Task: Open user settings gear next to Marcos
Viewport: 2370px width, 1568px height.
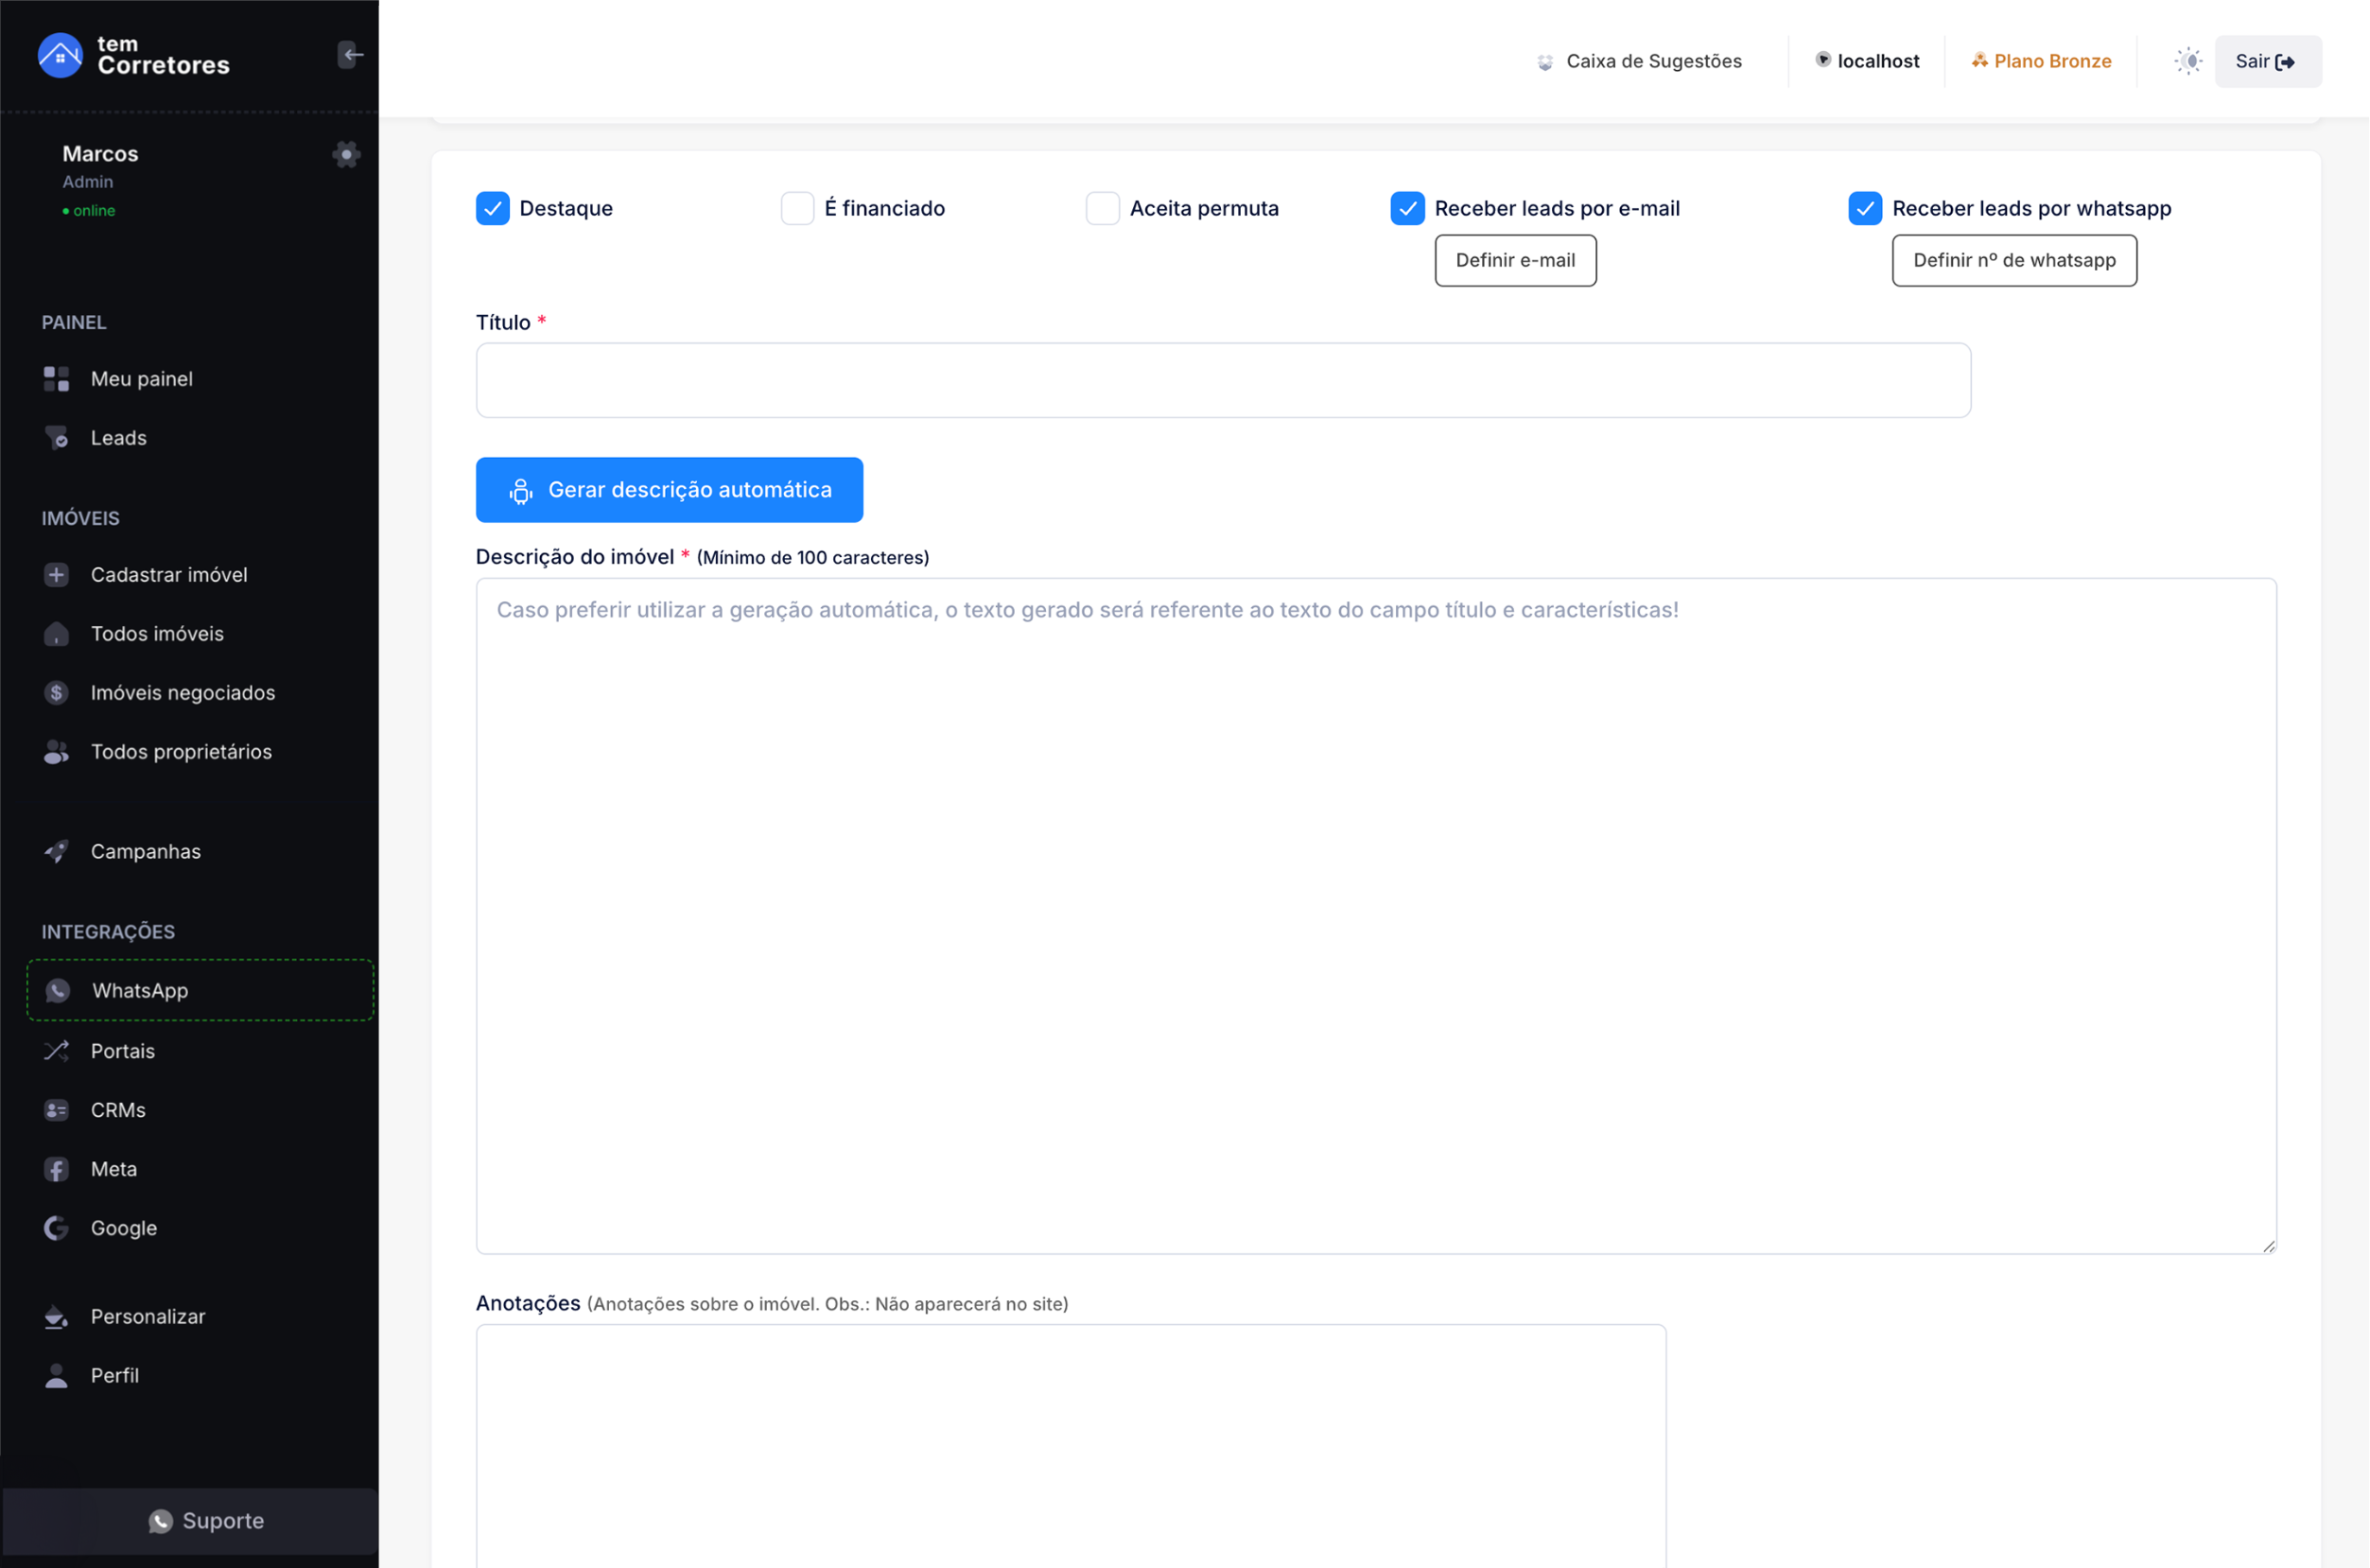Action: (x=346, y=154)
